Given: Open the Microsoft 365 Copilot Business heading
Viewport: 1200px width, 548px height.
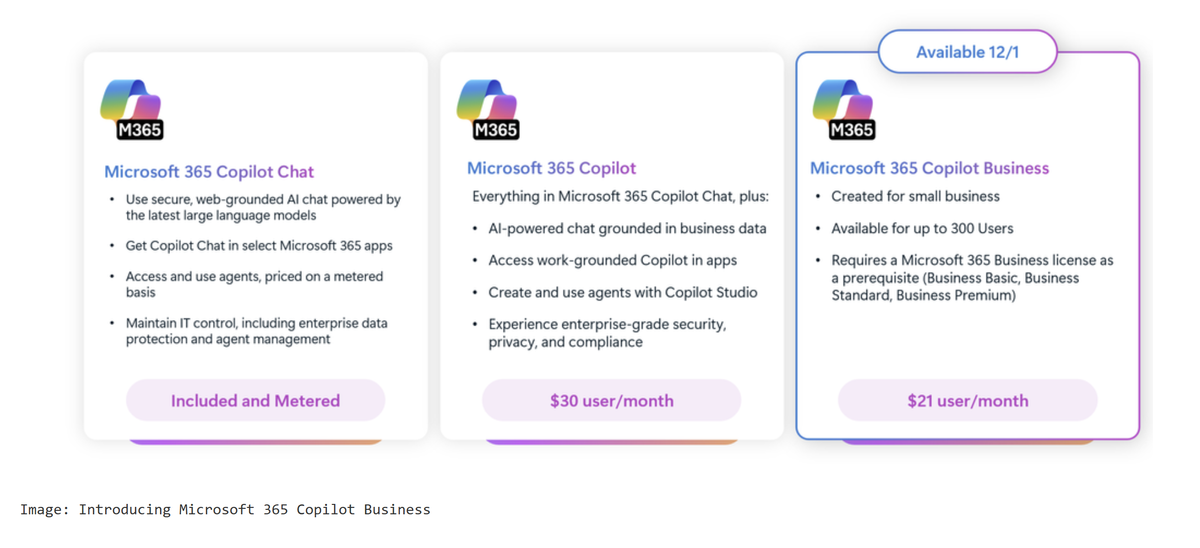Looking at the screenshot, I should pos(929,168).
